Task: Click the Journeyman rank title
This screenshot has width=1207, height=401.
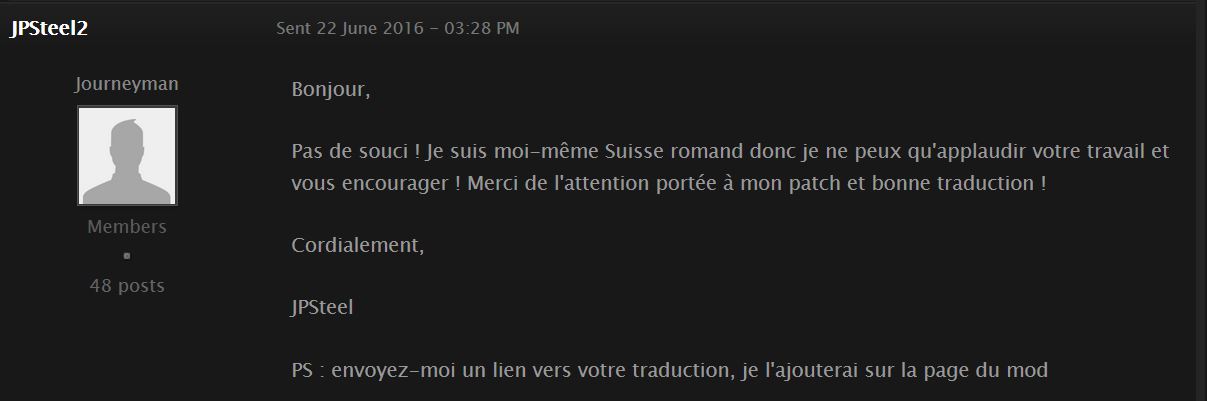Action: coord(127,84)
